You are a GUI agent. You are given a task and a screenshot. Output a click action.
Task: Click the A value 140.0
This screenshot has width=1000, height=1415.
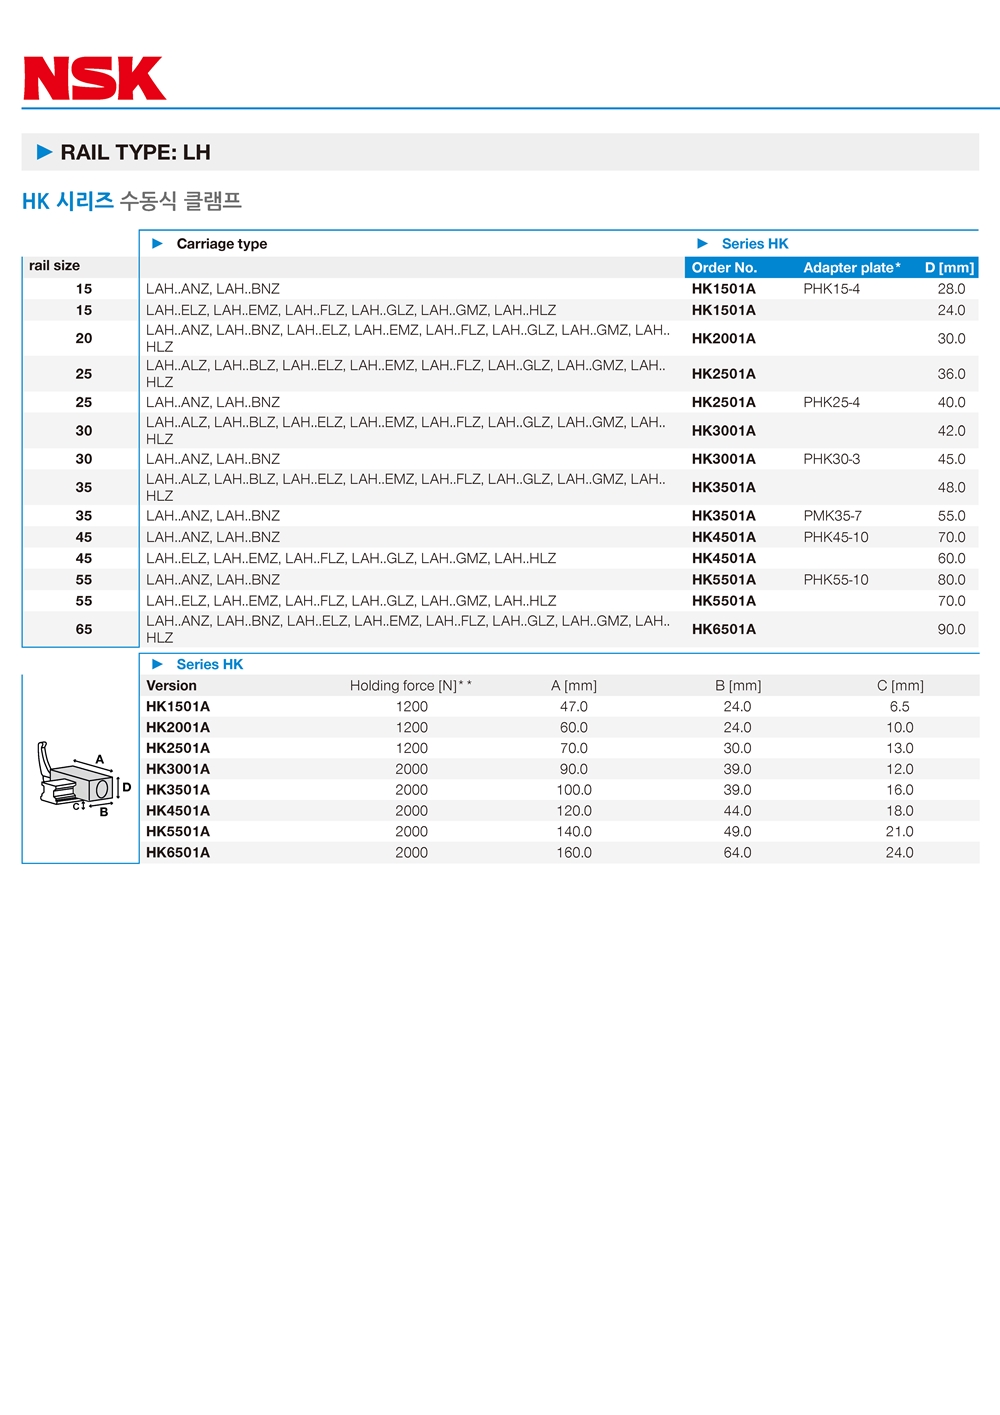574,832
